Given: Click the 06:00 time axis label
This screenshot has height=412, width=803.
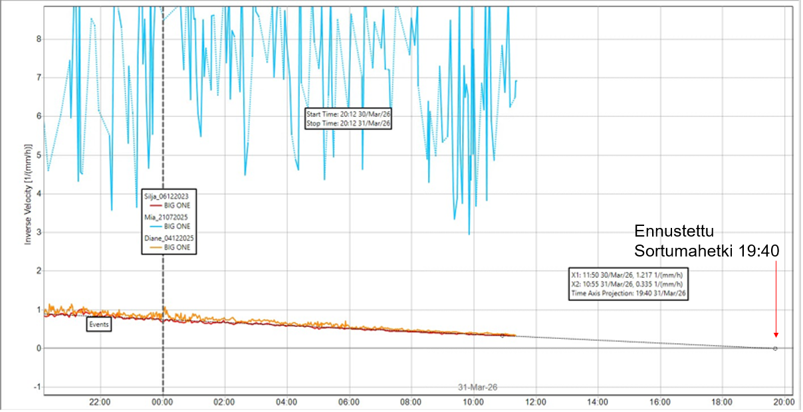Looking at the screenshot, I should (x=349, y=401).
